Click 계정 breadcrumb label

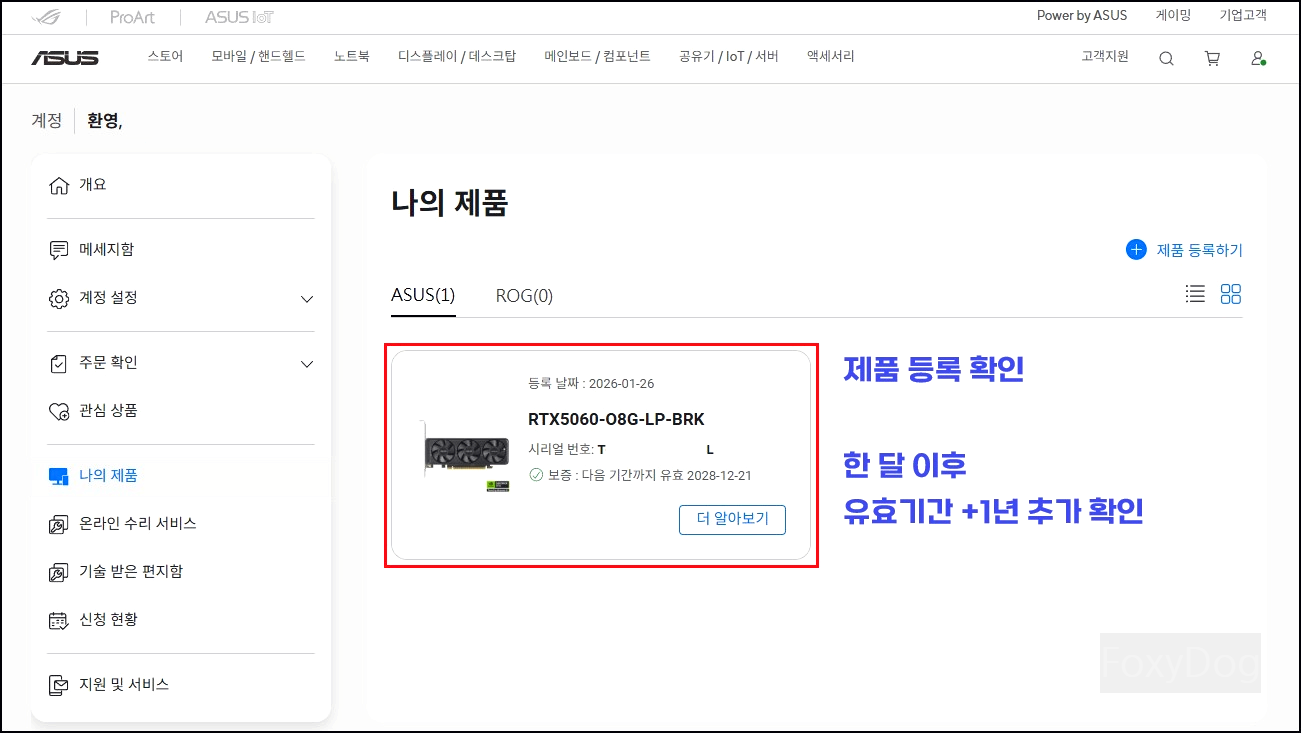pyautogui.click(x=47, y=121)
